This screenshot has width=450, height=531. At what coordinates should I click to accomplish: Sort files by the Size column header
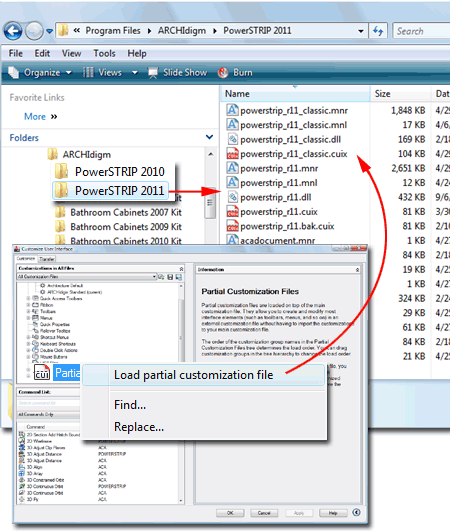400,94
